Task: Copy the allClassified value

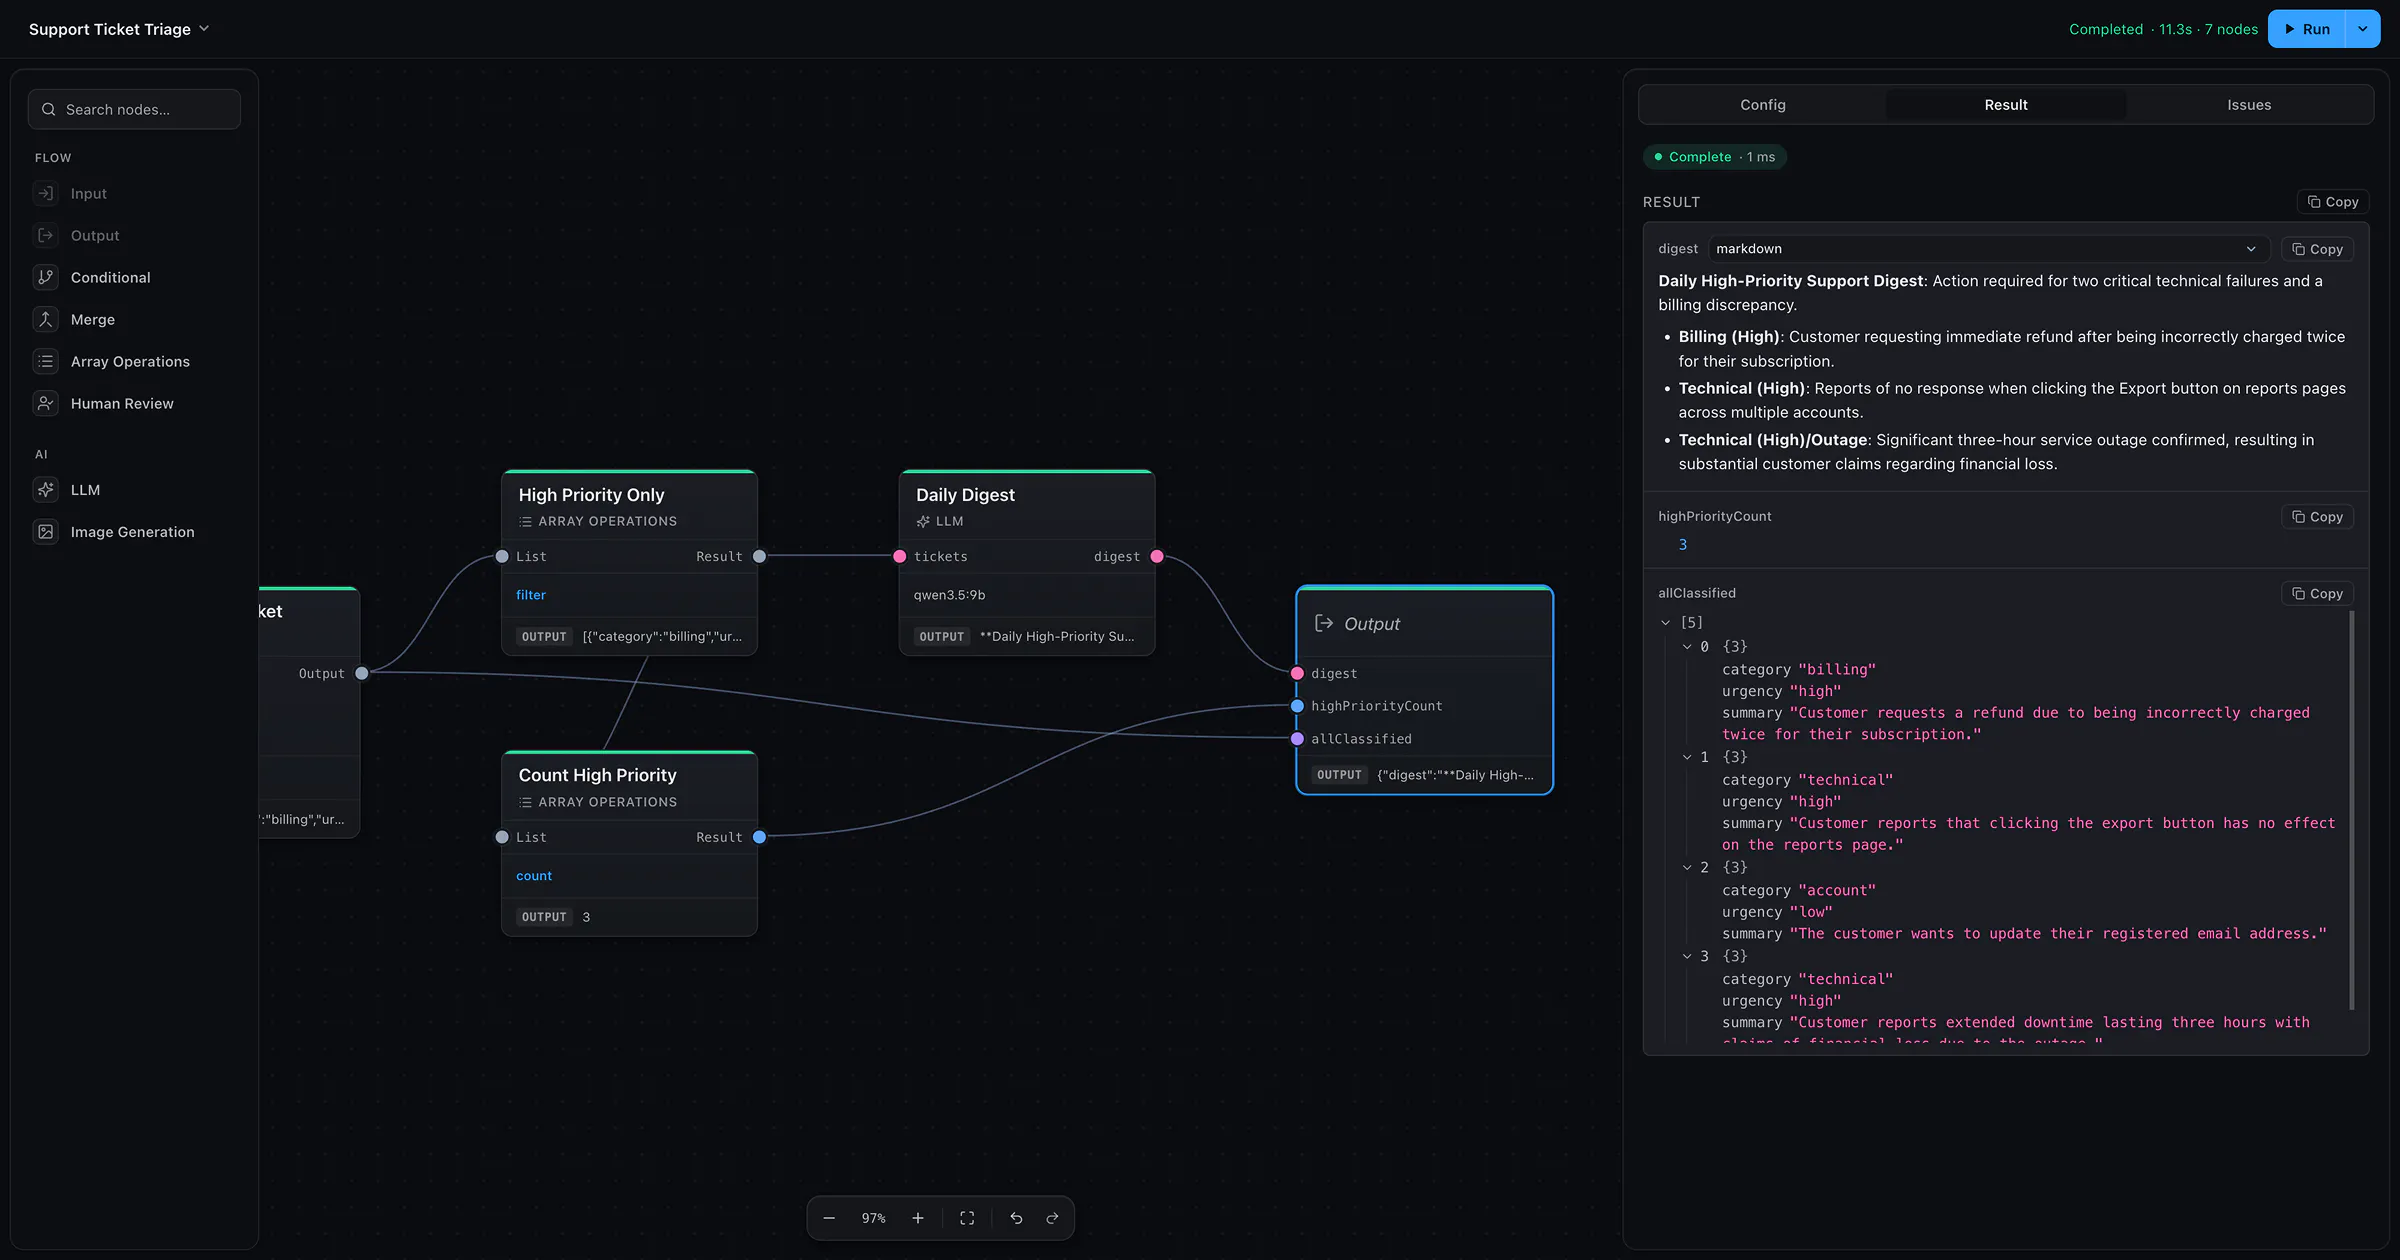Action: [x=2317, y=594]
